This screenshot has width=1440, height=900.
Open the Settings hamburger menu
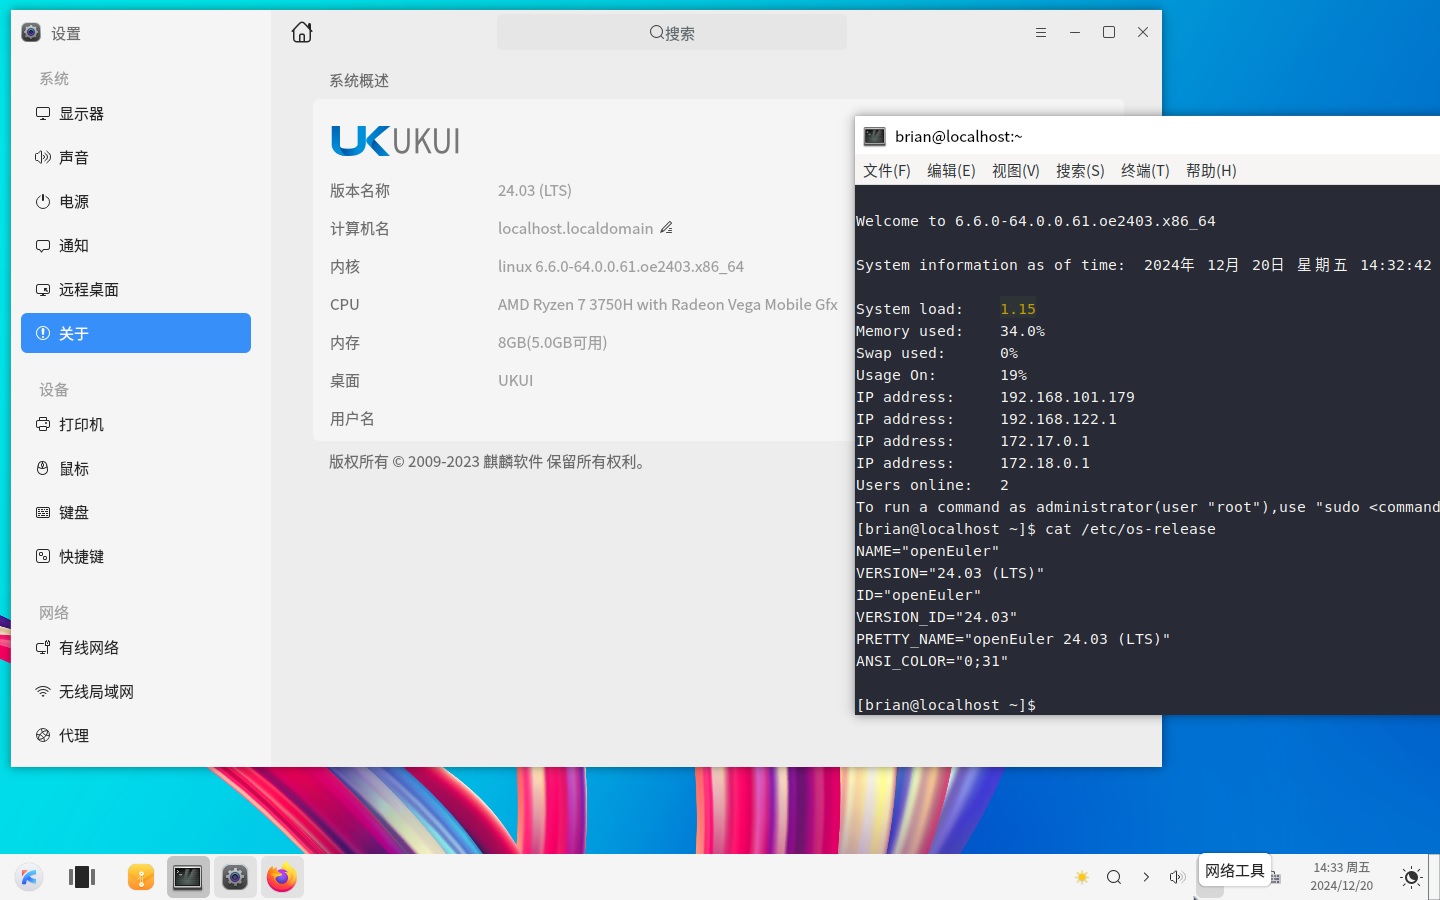tap(1041, 33)
